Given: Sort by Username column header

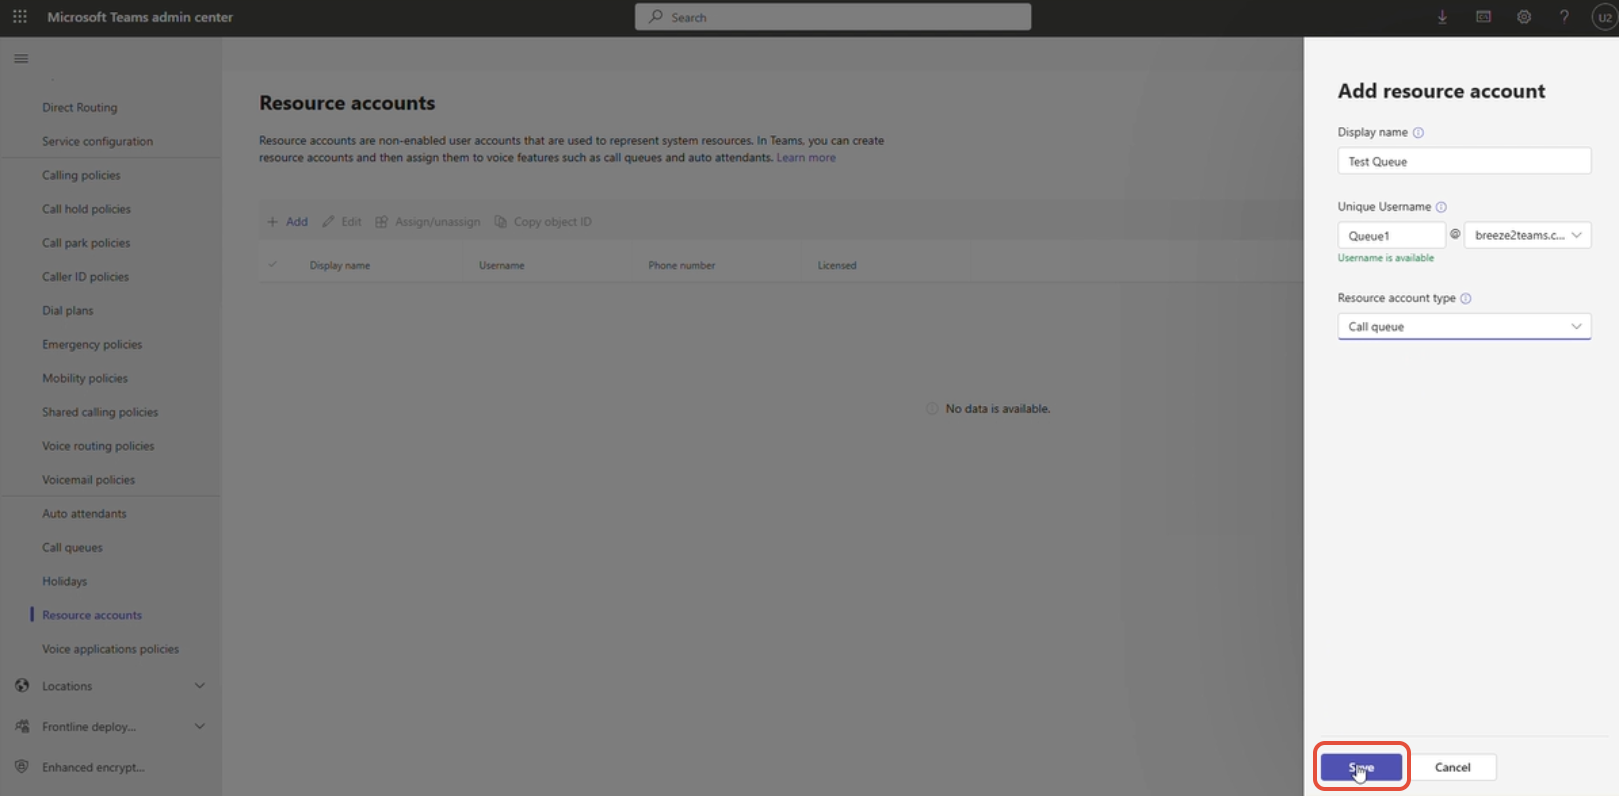Looking at the screenshot, I should pyautogui.click(x=502, y=266).
